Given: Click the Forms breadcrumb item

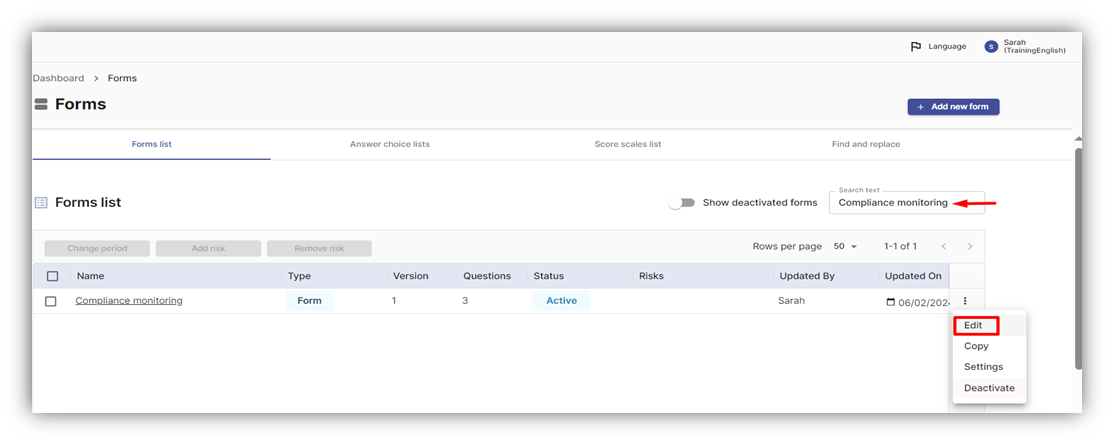Looking at the screenshot, I should [122, 78].
